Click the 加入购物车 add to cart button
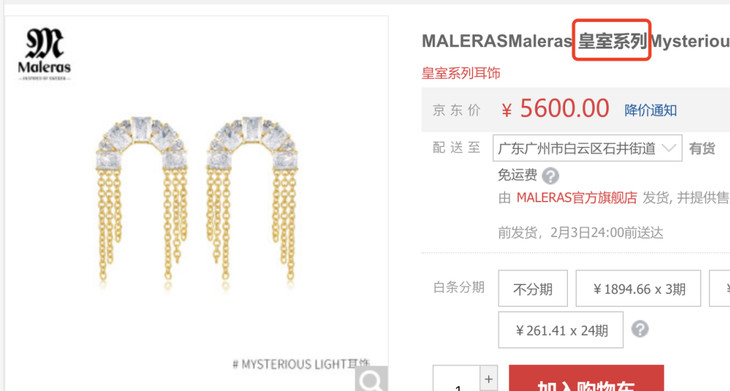The image size is (730, 391). [586, 378]
